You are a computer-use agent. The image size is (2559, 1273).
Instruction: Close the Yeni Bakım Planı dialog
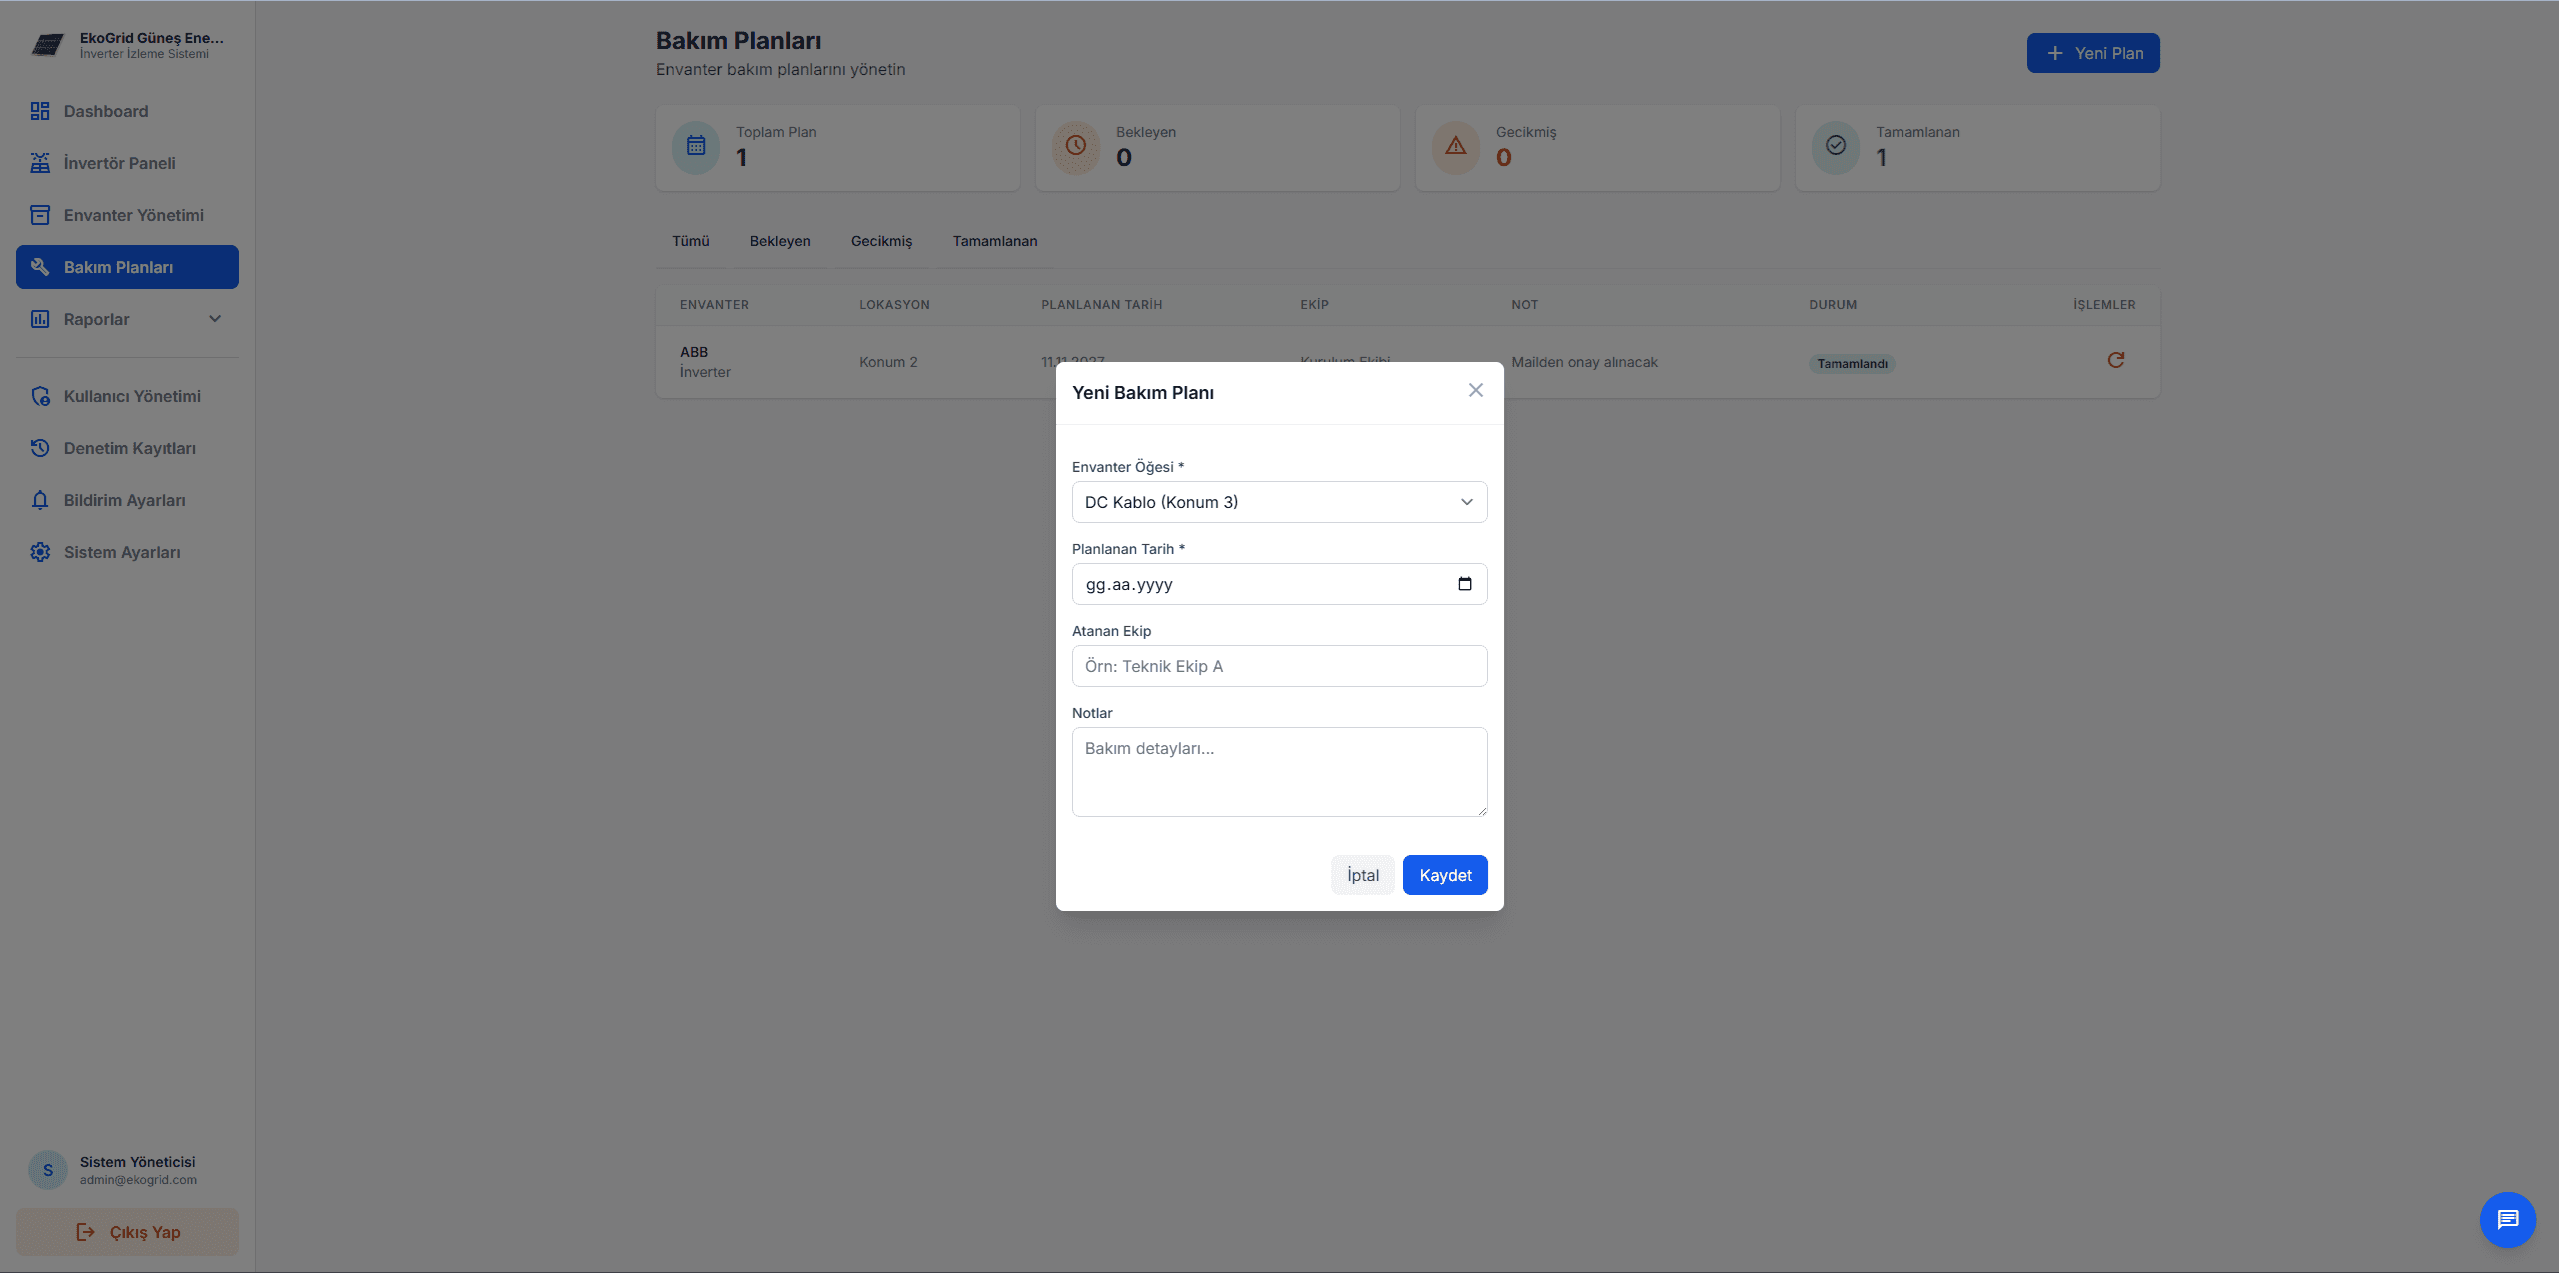(x=1475, y=391)
